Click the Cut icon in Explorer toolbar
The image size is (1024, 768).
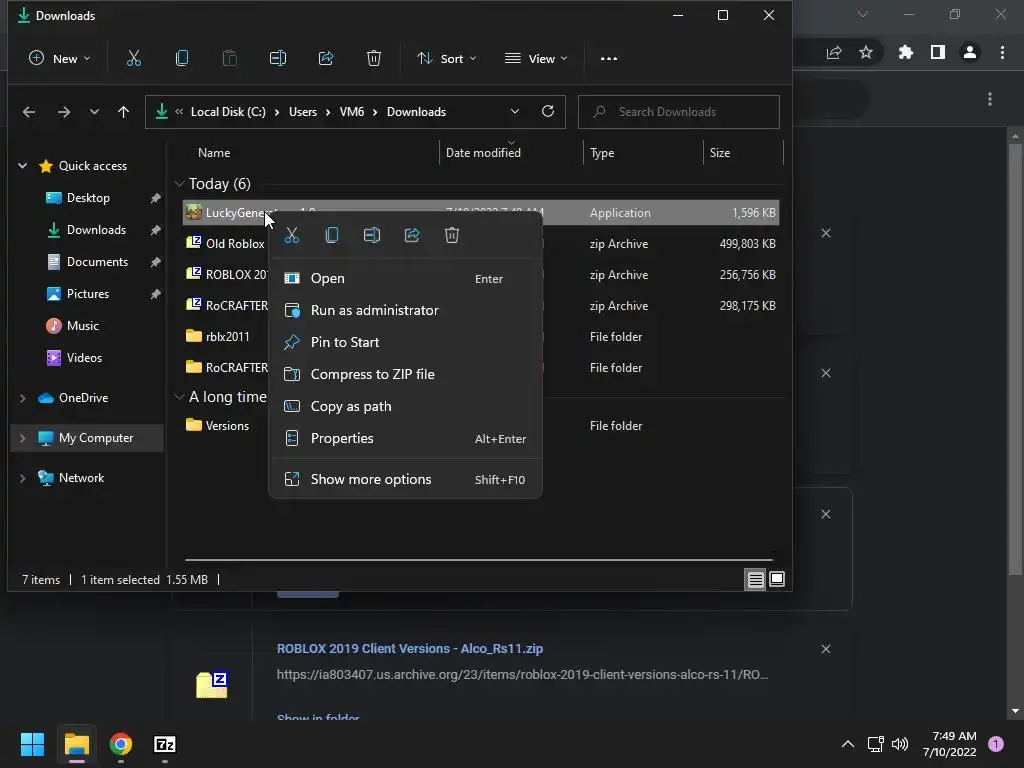coord(134,59)
